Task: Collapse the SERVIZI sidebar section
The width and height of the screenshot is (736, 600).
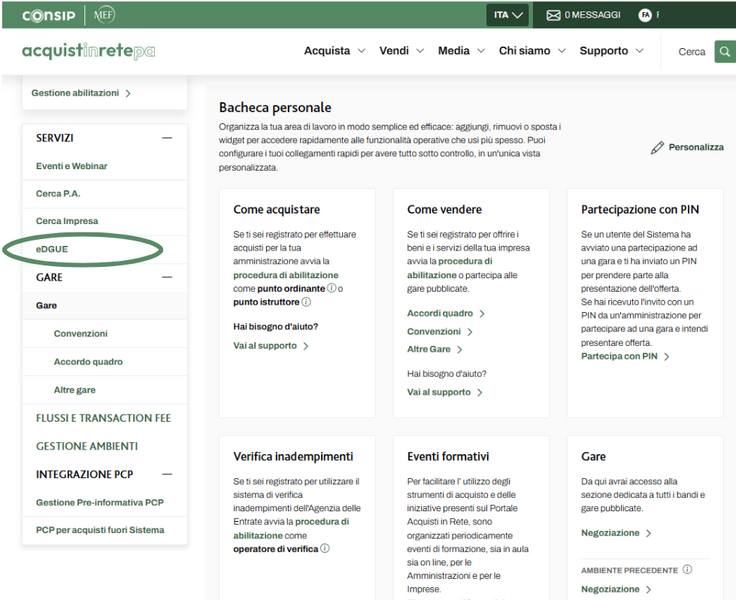Action: click(x=167, y=138)
